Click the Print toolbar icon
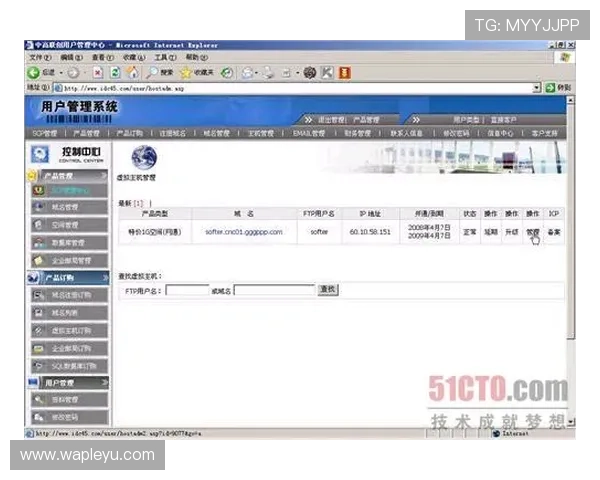Image resolution: width=600 pixels, height=480 pixels. [x=269, y=73]
